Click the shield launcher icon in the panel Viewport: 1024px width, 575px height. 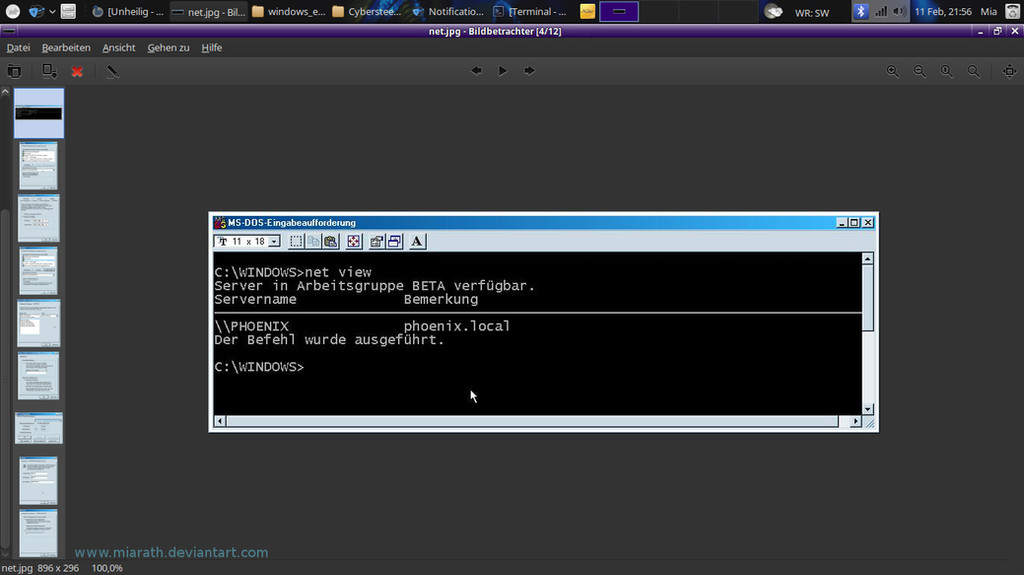36,11
